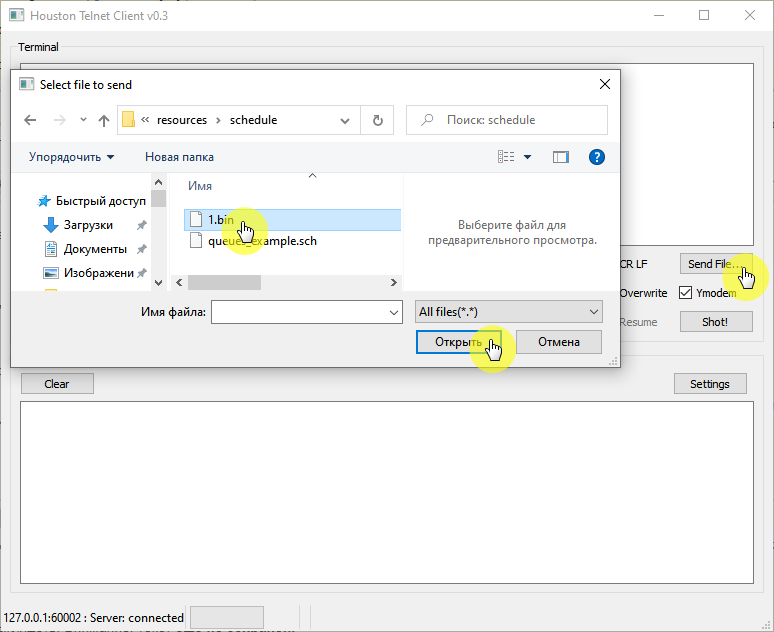Click the Back arrow in file dialog
The height and width of the screenshot is (632, 774).
coord(30,120)
